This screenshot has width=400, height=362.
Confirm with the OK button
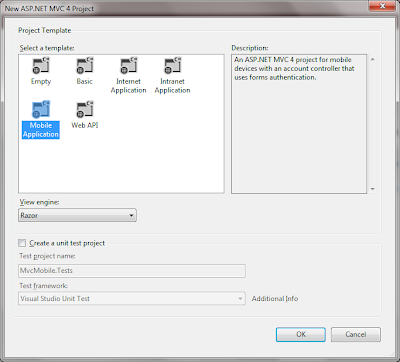[301, 334]
